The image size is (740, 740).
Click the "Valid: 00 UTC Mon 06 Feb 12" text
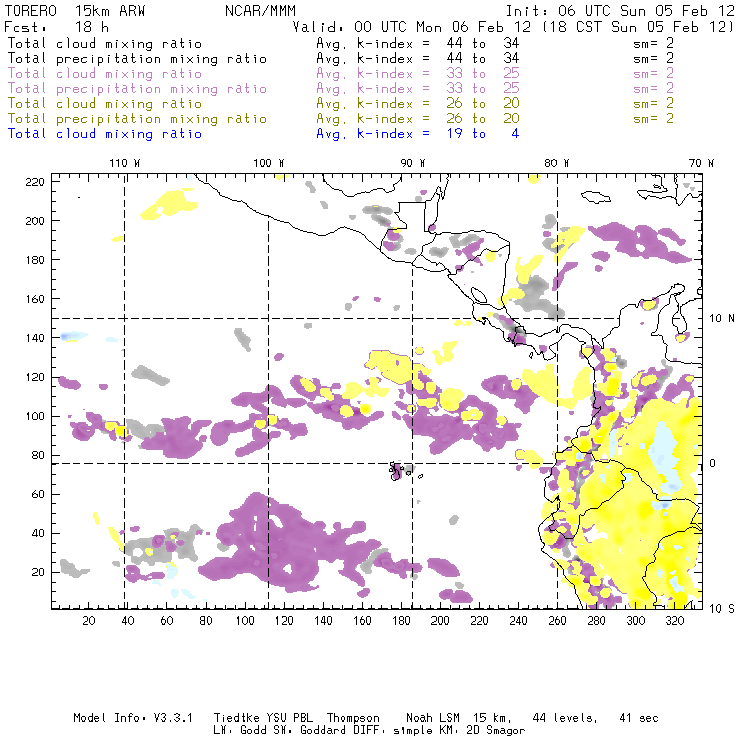[x=412, y=27]
